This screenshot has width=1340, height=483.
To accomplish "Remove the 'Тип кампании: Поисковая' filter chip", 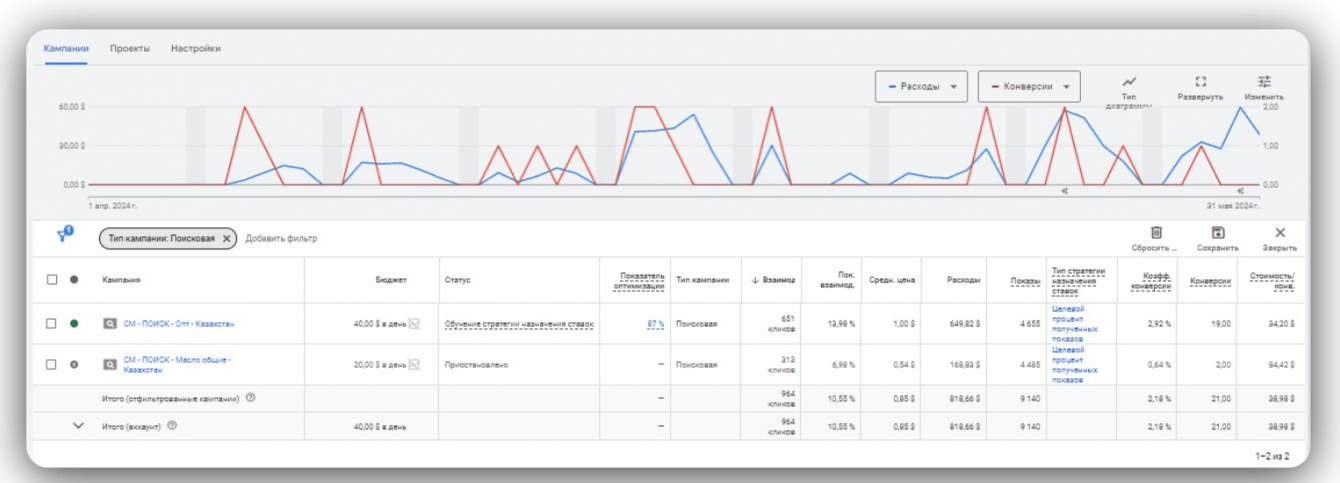I will point(226,239).
